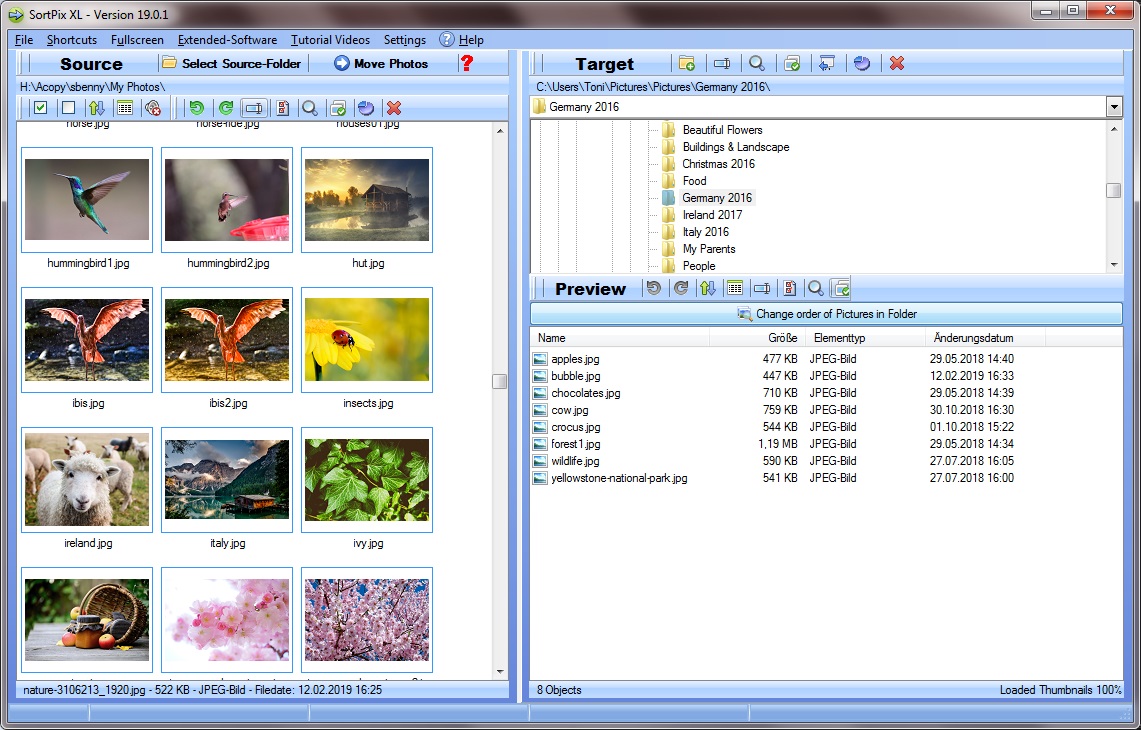The image size is (1141, 730).
Task: Rotate left using green counterclockwise arrow in Source
Action: (x=197, y=108)
